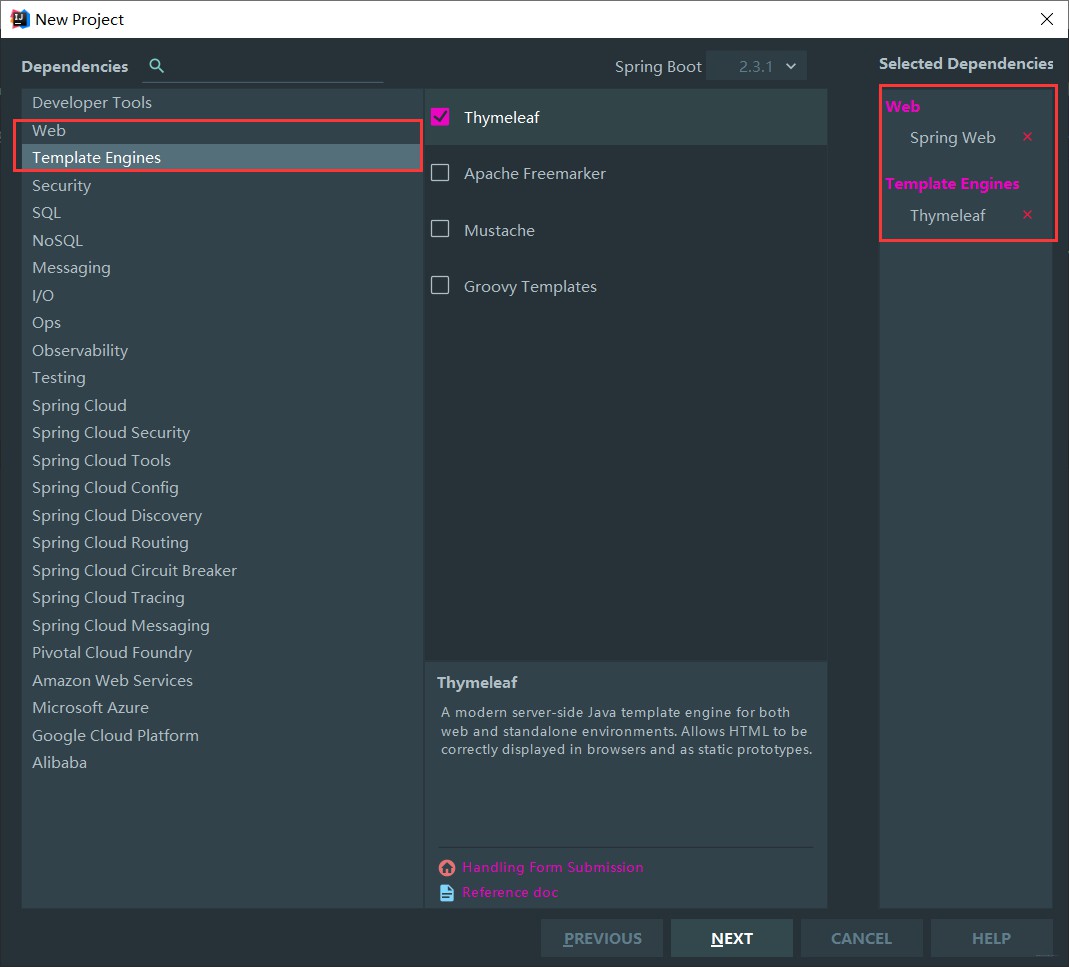The width and height of the screenshot is (1069, 967).
Task: Open the Spring Boot version dropdown
Action: click(756, 66)
